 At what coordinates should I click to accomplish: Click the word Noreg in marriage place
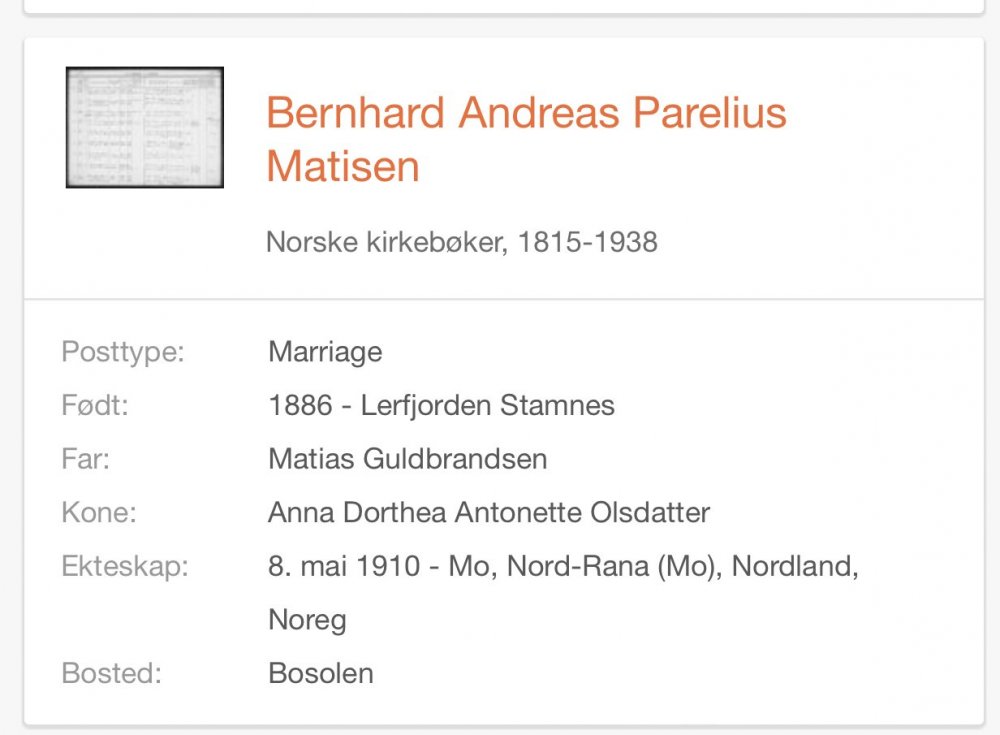[x=307, y=620]
